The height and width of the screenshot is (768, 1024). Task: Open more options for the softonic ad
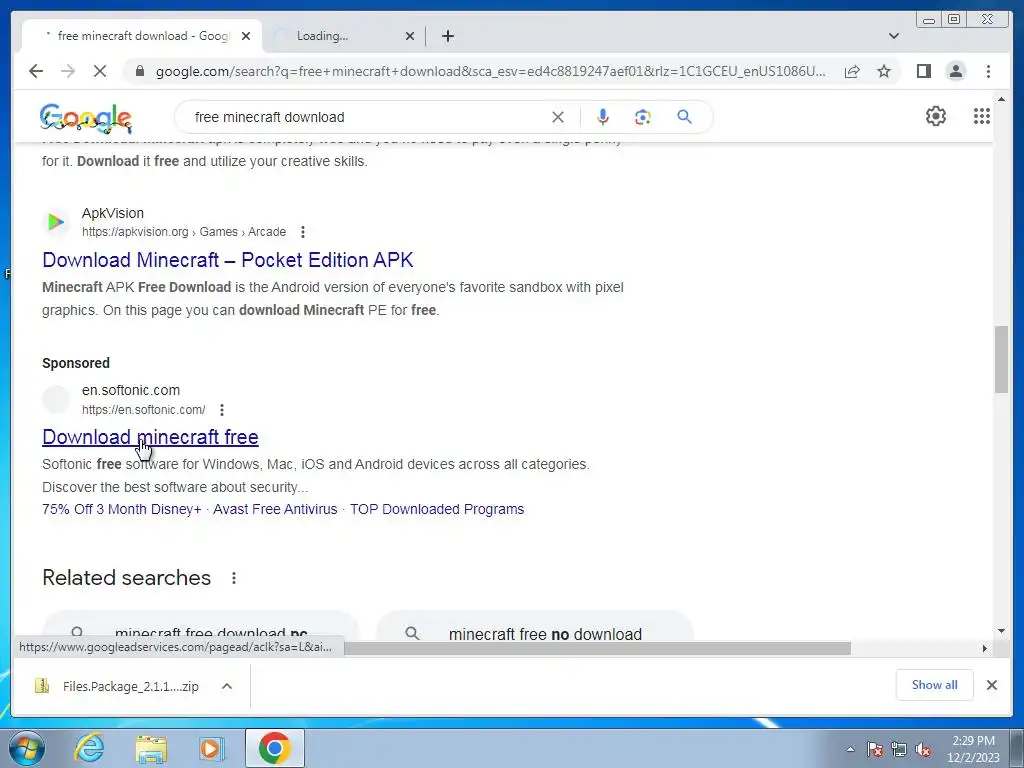pos(222,410)
